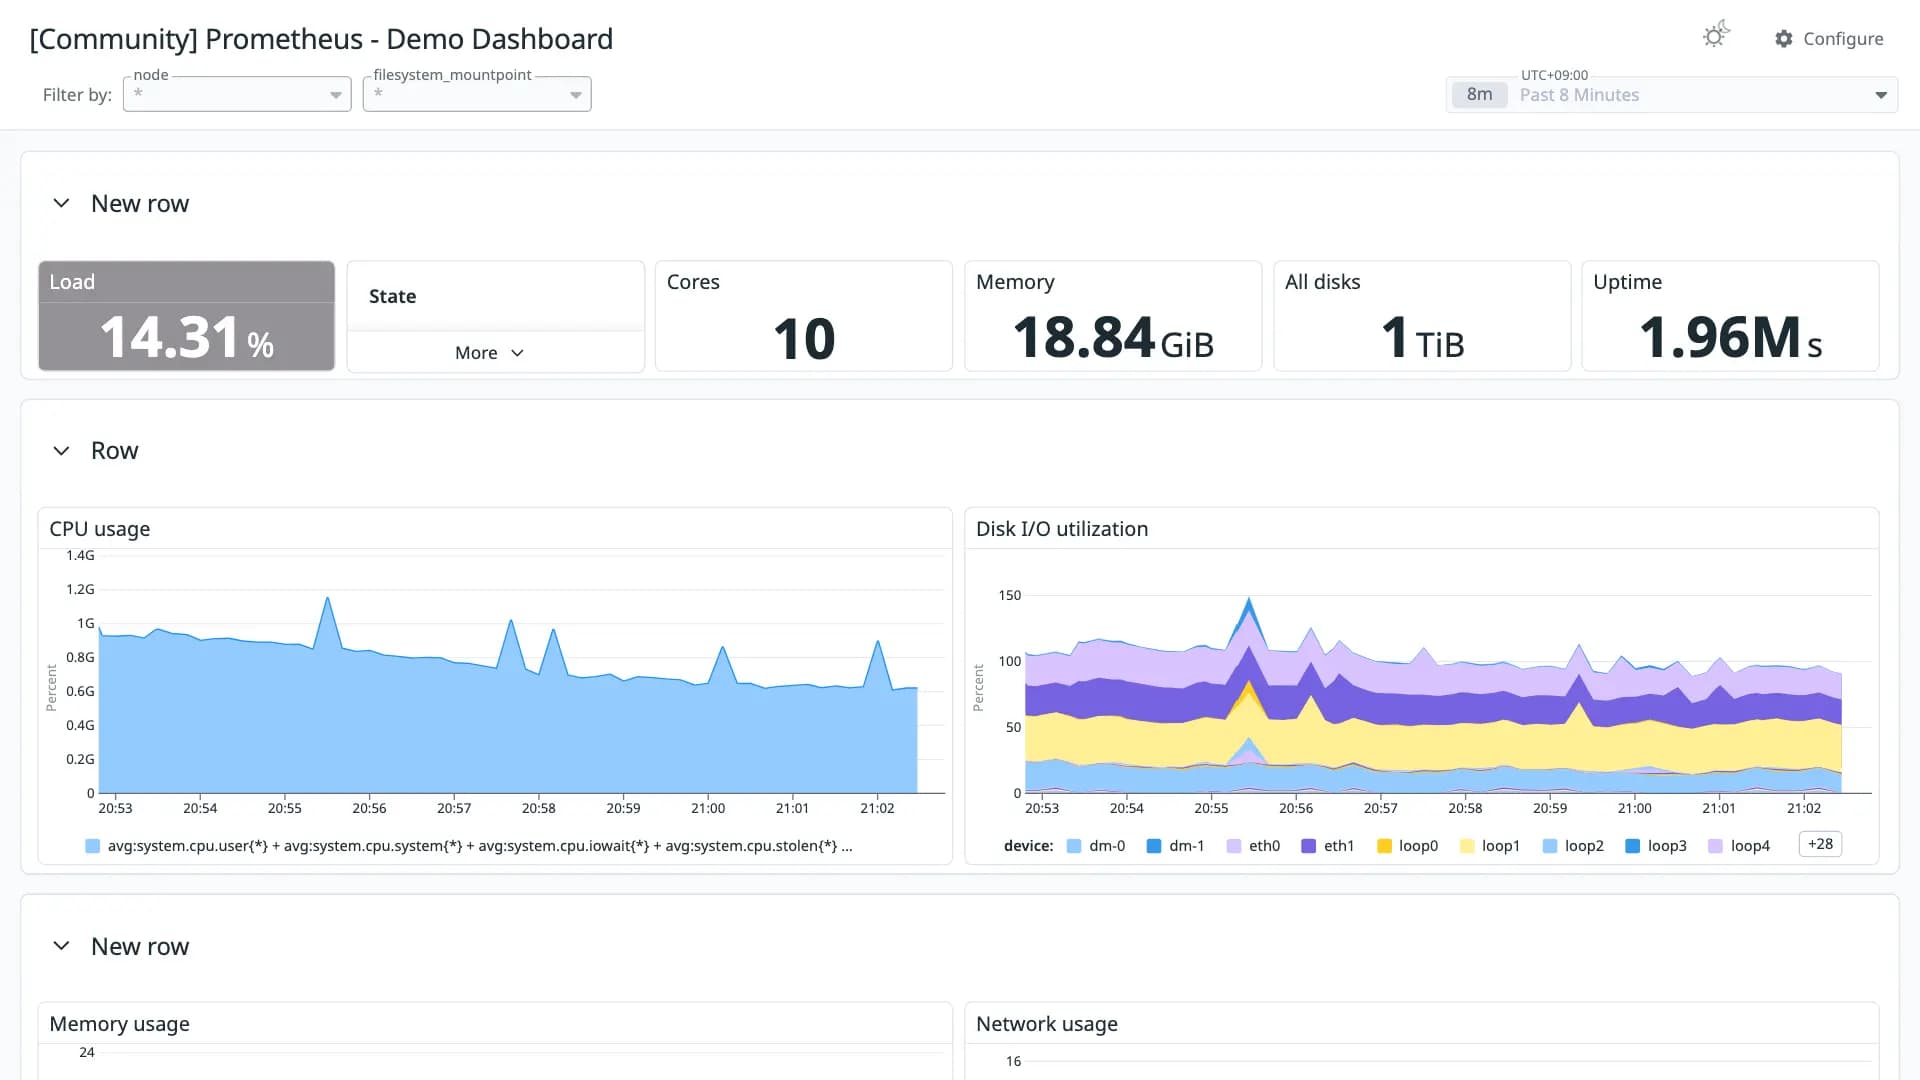Expand More in the State widget
Viewport: 1920px width, 1080px height.
[489, 353]
